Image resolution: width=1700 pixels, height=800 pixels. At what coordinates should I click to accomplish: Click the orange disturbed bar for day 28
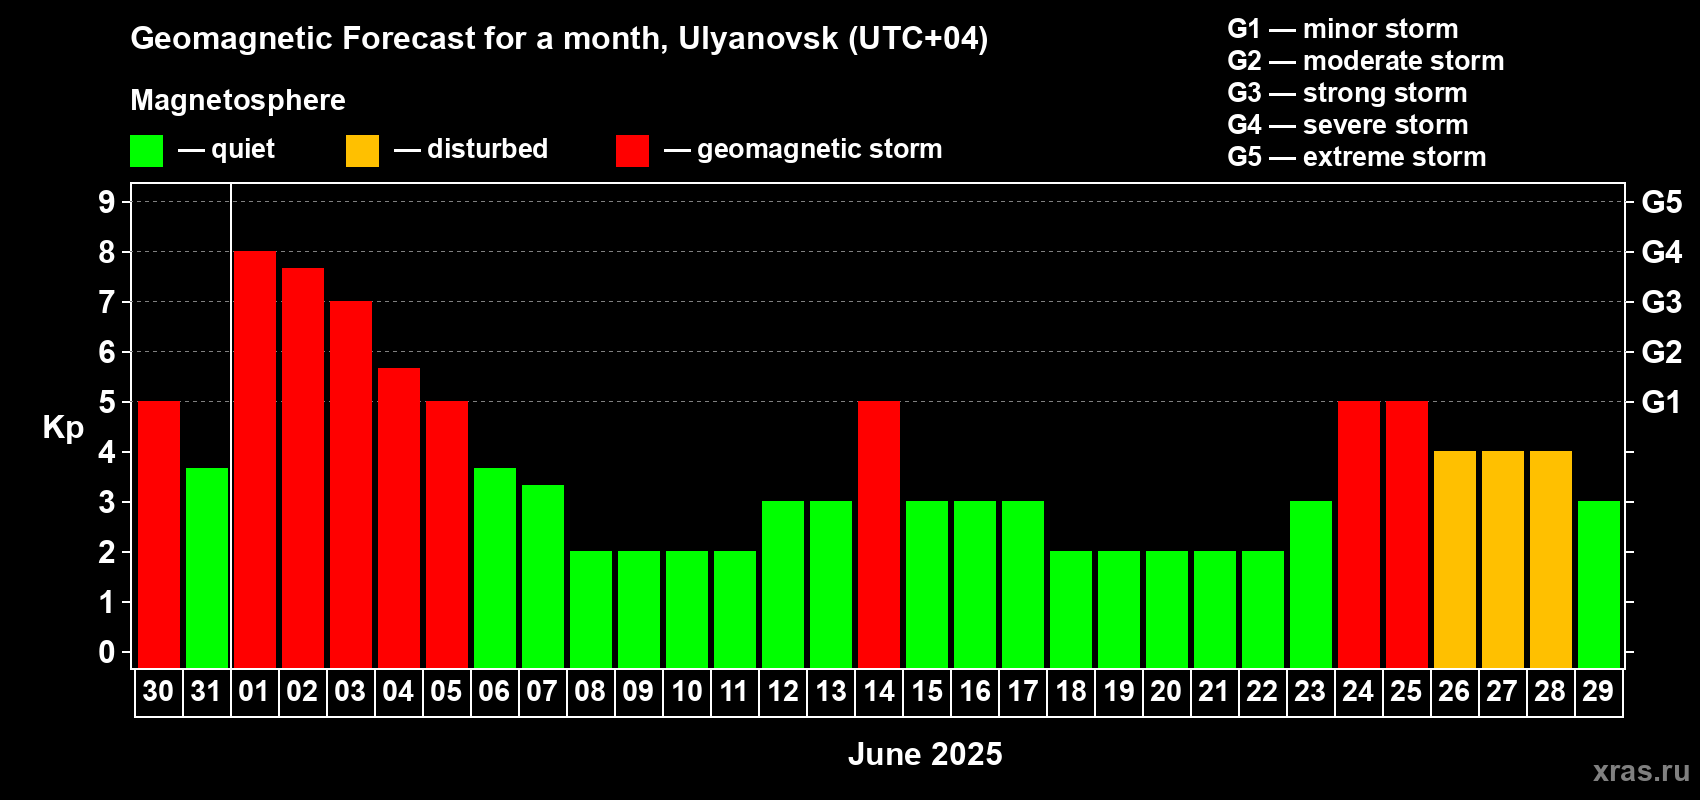click(x=1551, y=560)
